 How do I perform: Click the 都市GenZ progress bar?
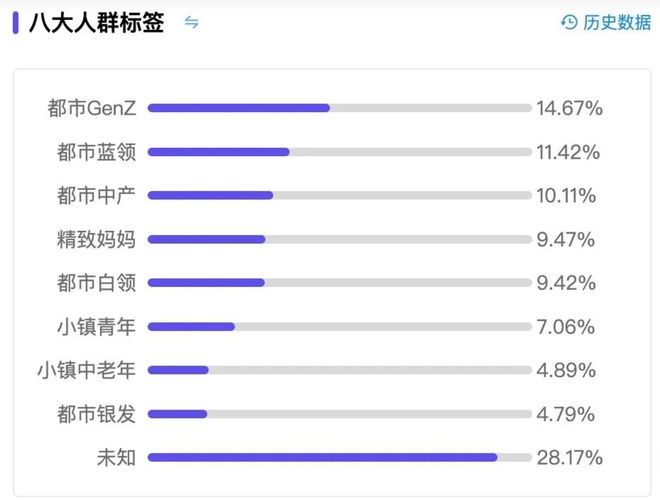coord(339,108)
